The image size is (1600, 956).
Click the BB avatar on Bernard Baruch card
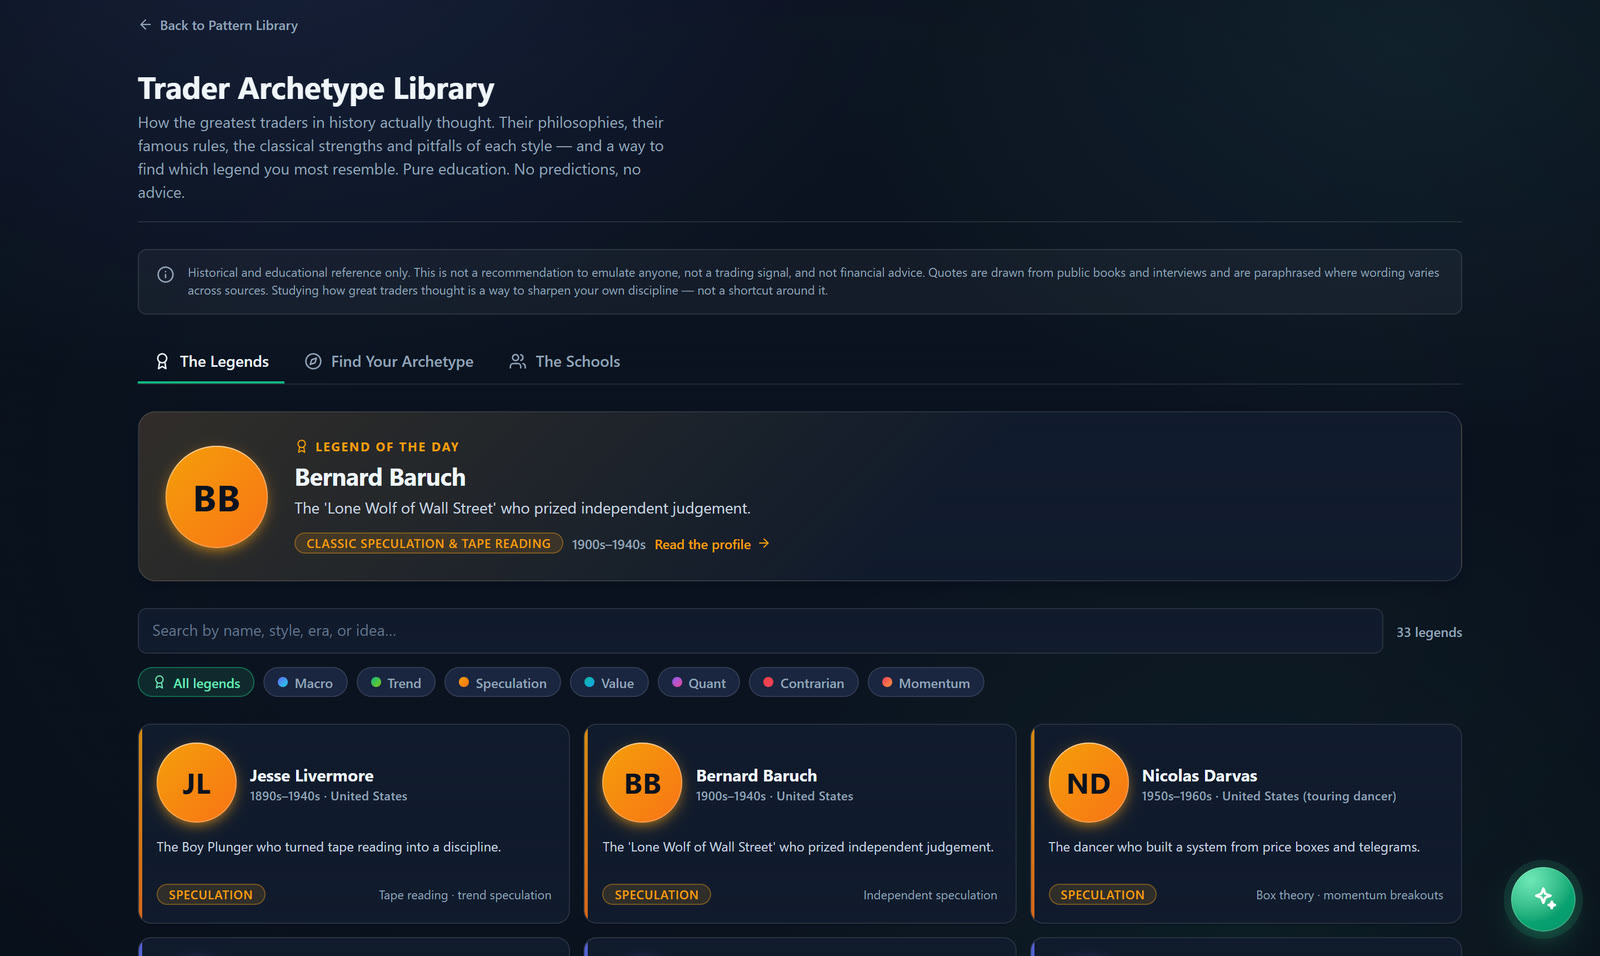click(x=642, y=783)
